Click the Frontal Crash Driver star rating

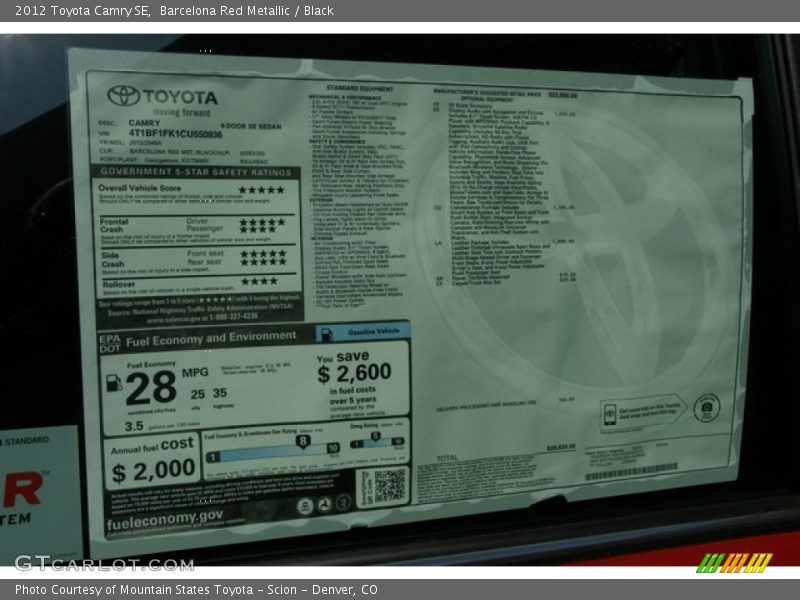point(262,222)
